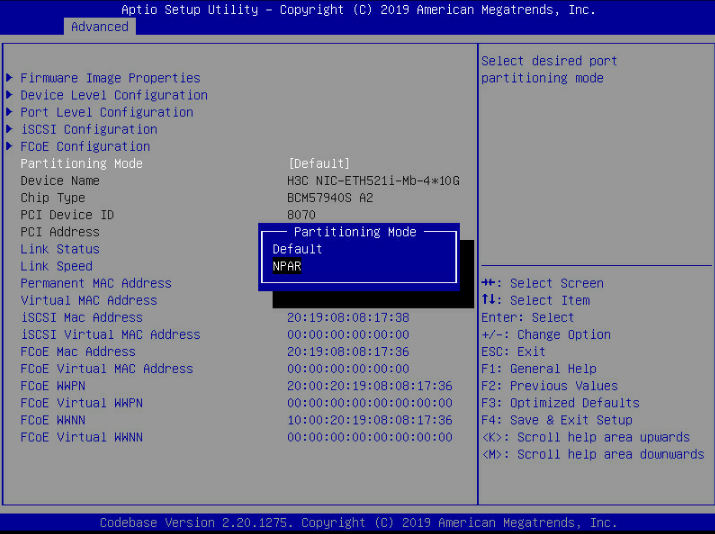The image size is (715, 534).
Task: Click the F2: Previous Values hint
Action: click(x=549, y=386)
